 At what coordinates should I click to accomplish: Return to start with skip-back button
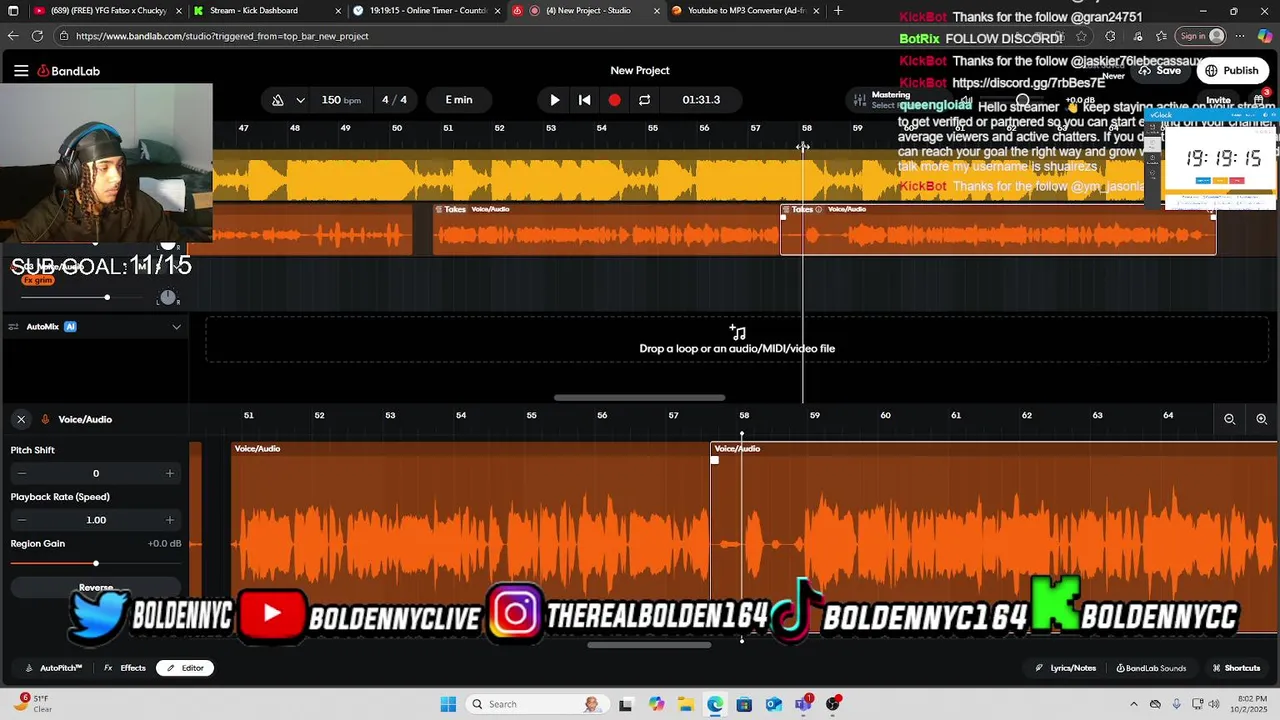(x=585, y=100)
